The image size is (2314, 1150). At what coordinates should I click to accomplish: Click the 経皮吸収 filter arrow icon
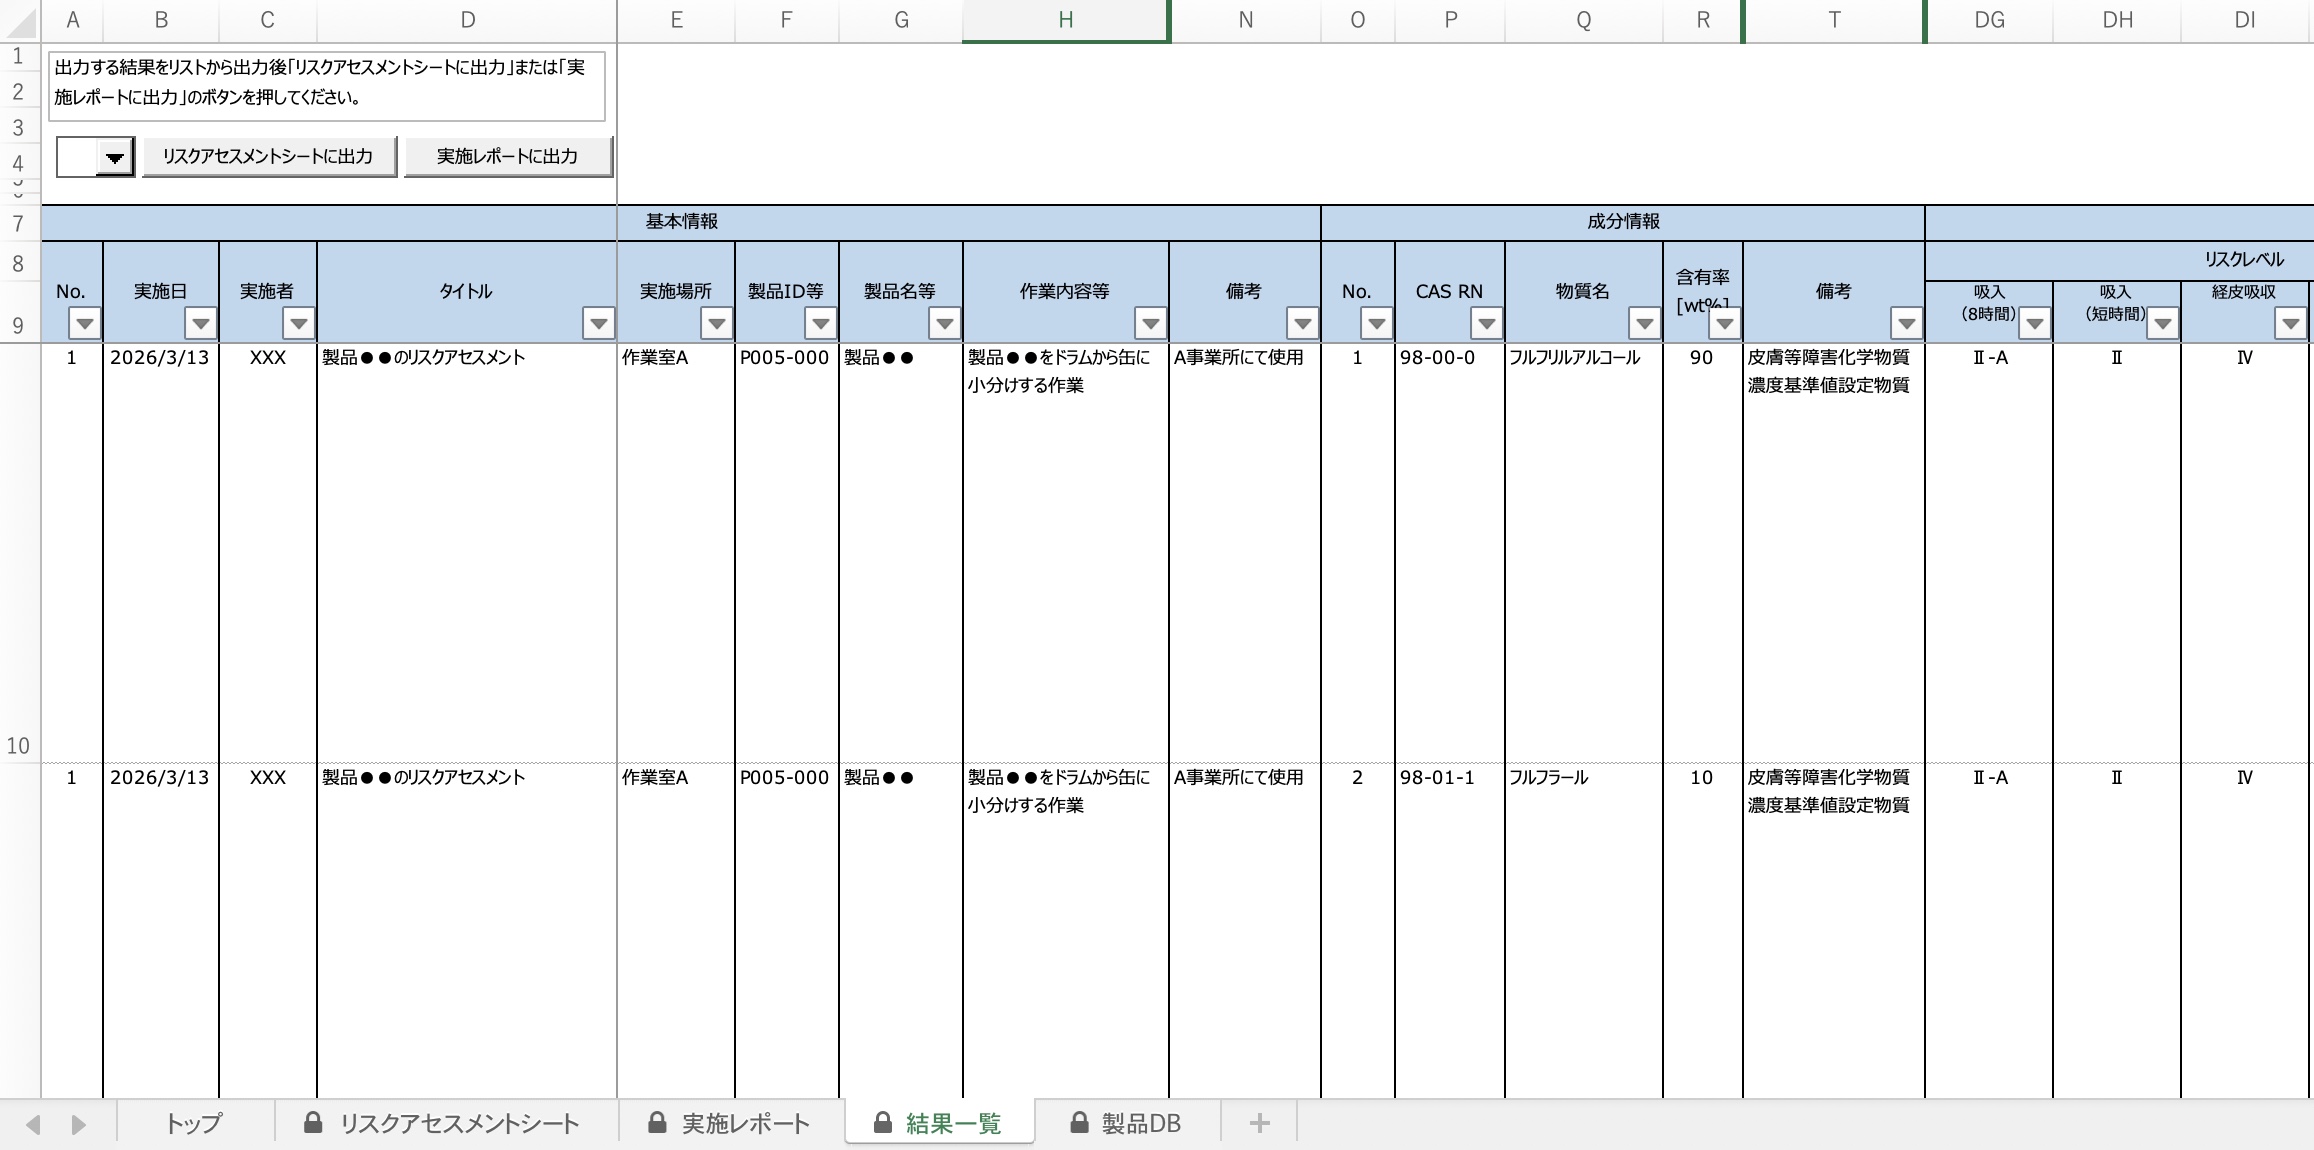[x=2290, y=324]
